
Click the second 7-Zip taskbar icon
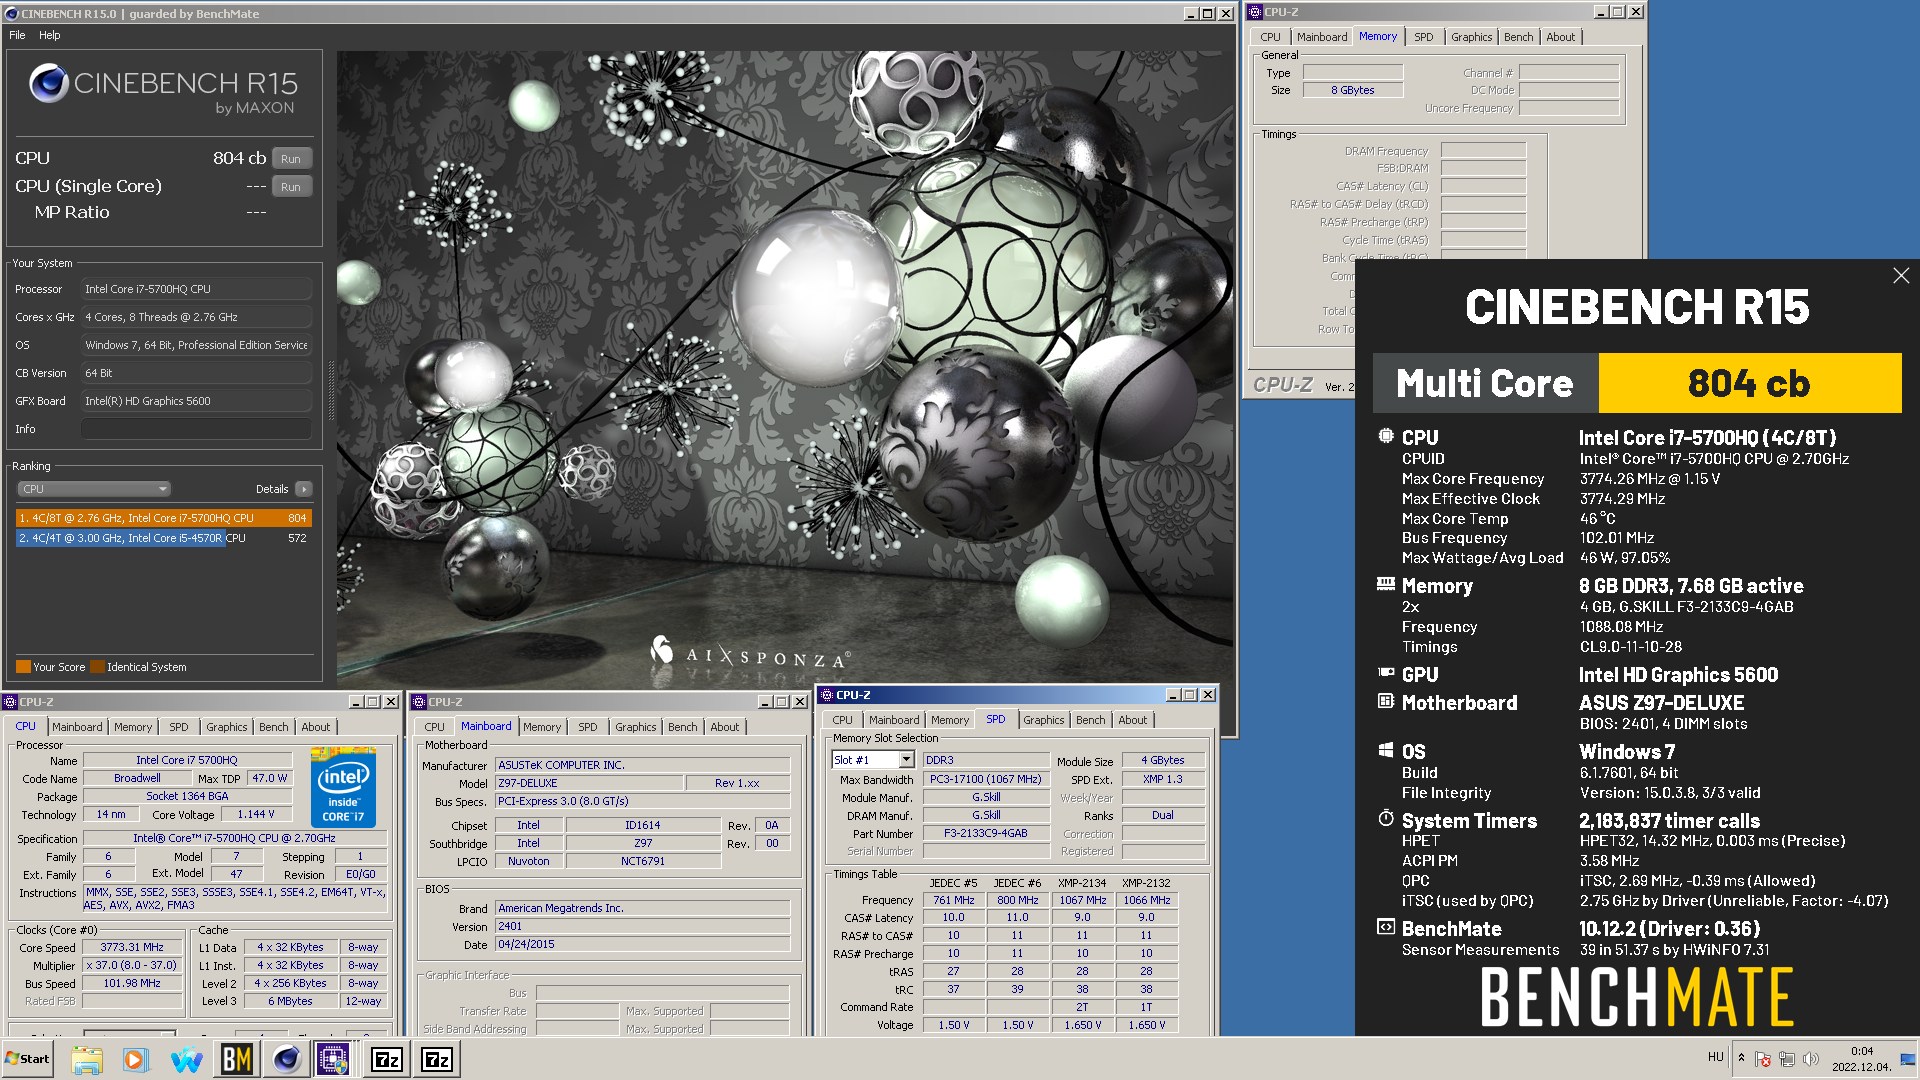(x=437, y=1059)
